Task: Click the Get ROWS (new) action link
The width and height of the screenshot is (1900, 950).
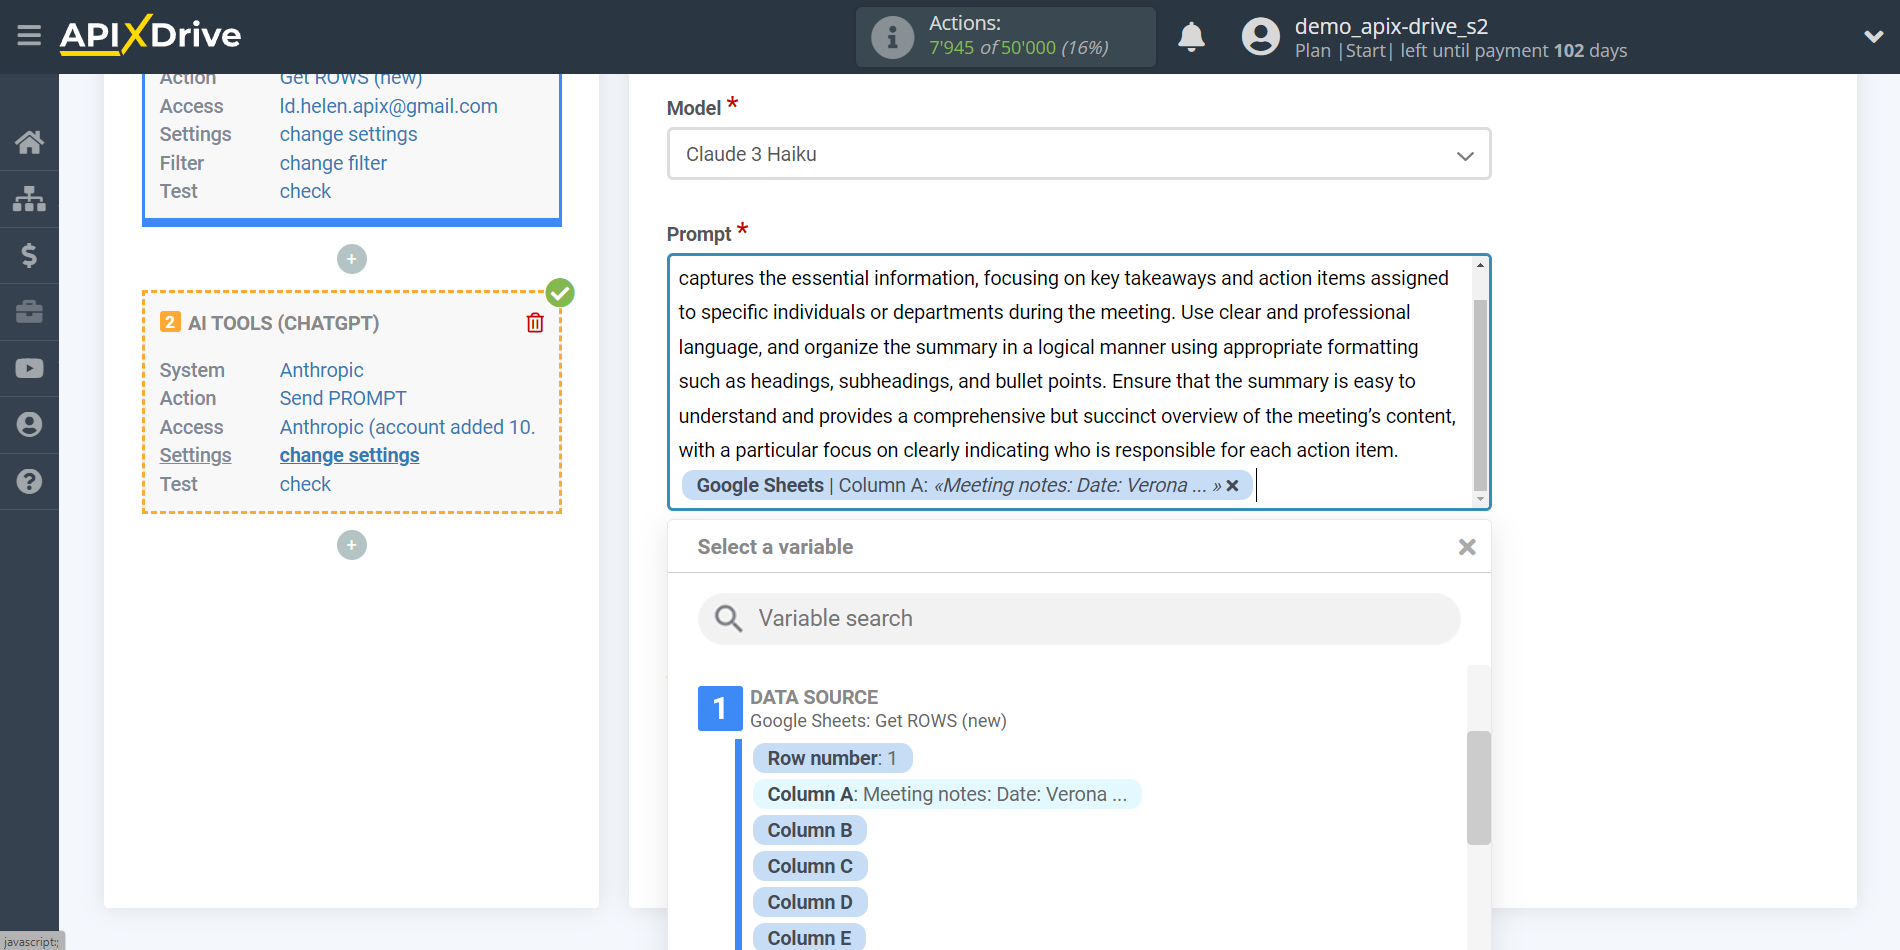Action: point(350,79)
